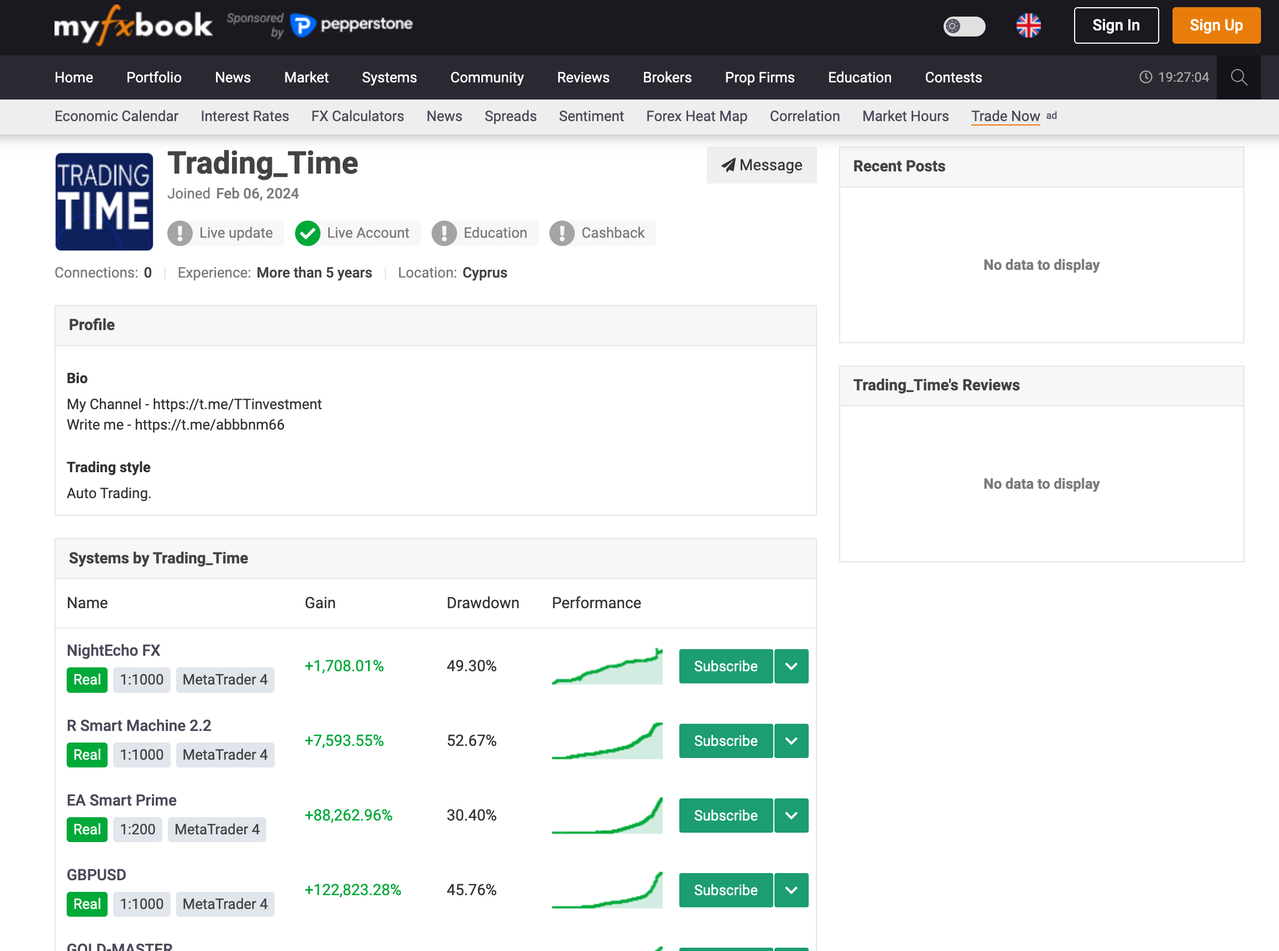Subscribe to R Smart Machine 2.2

[726, 741]
